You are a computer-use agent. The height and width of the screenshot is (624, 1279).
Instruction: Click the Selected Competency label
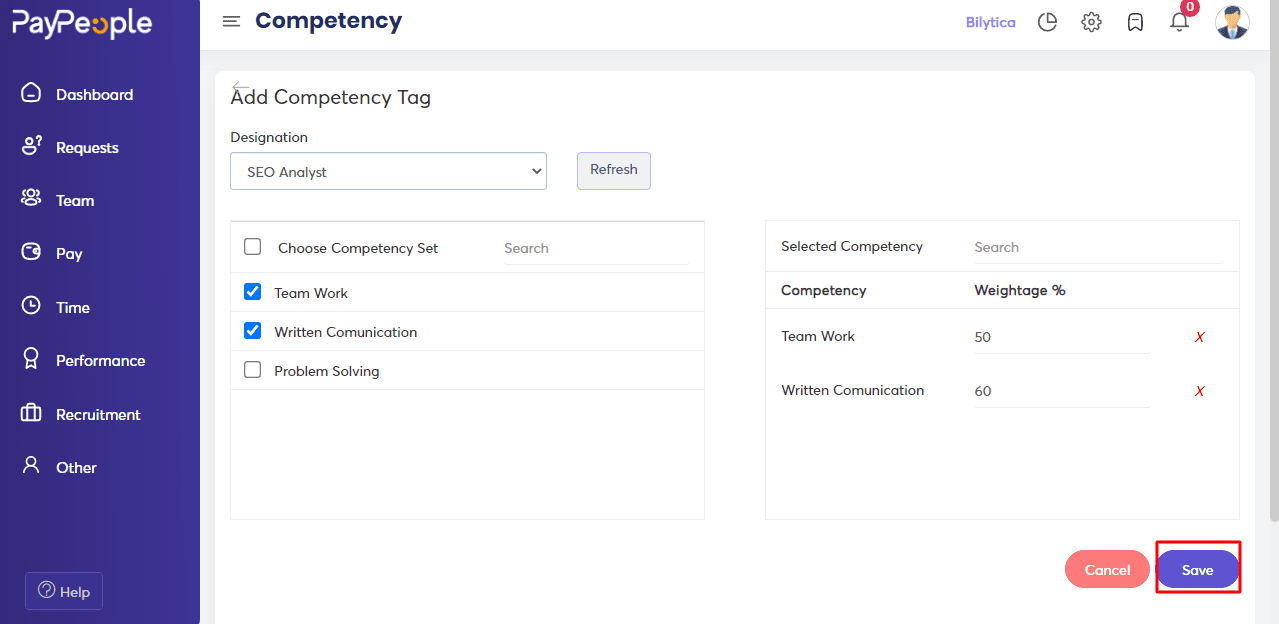click(852, 246)
